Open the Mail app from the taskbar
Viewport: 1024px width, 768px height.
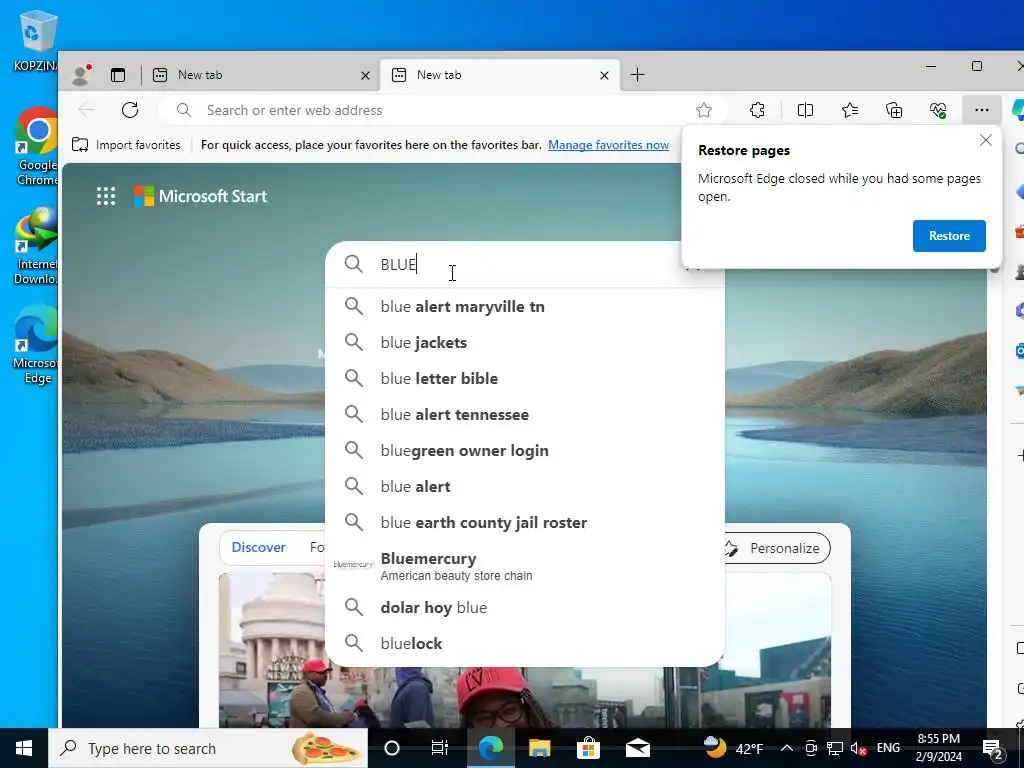point(637,748)
